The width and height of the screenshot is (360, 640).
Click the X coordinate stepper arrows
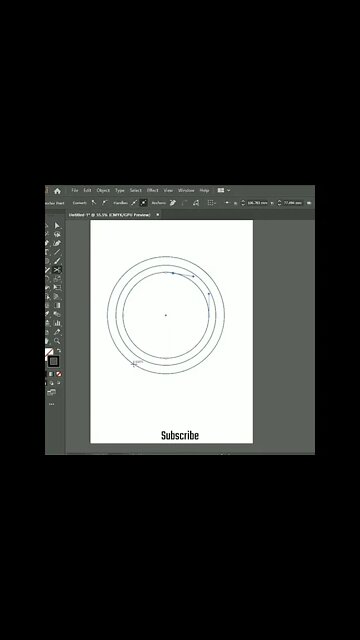coord(243,202)
